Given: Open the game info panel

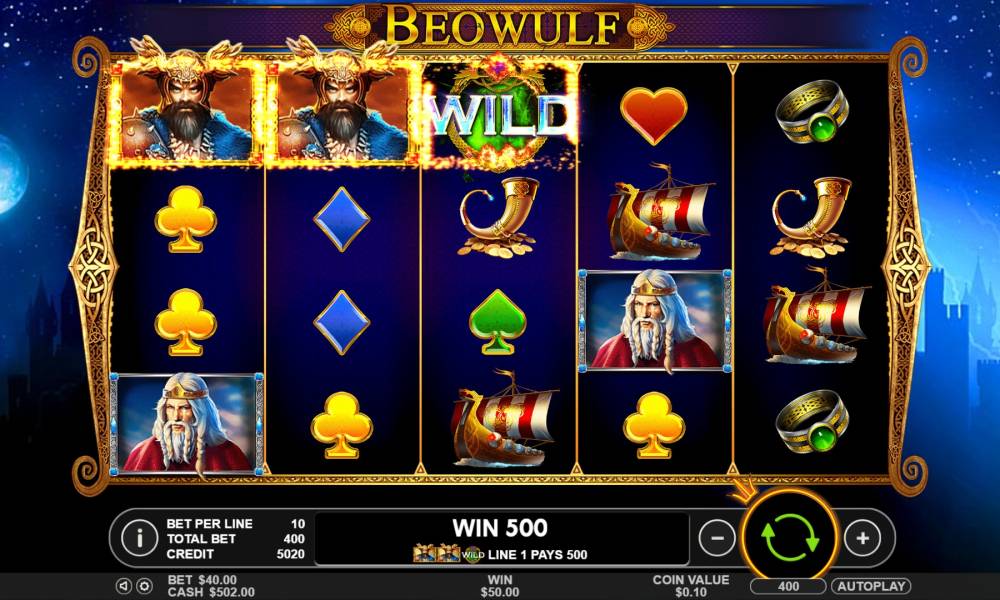Looking at the screenshot, I should point(139,538).
